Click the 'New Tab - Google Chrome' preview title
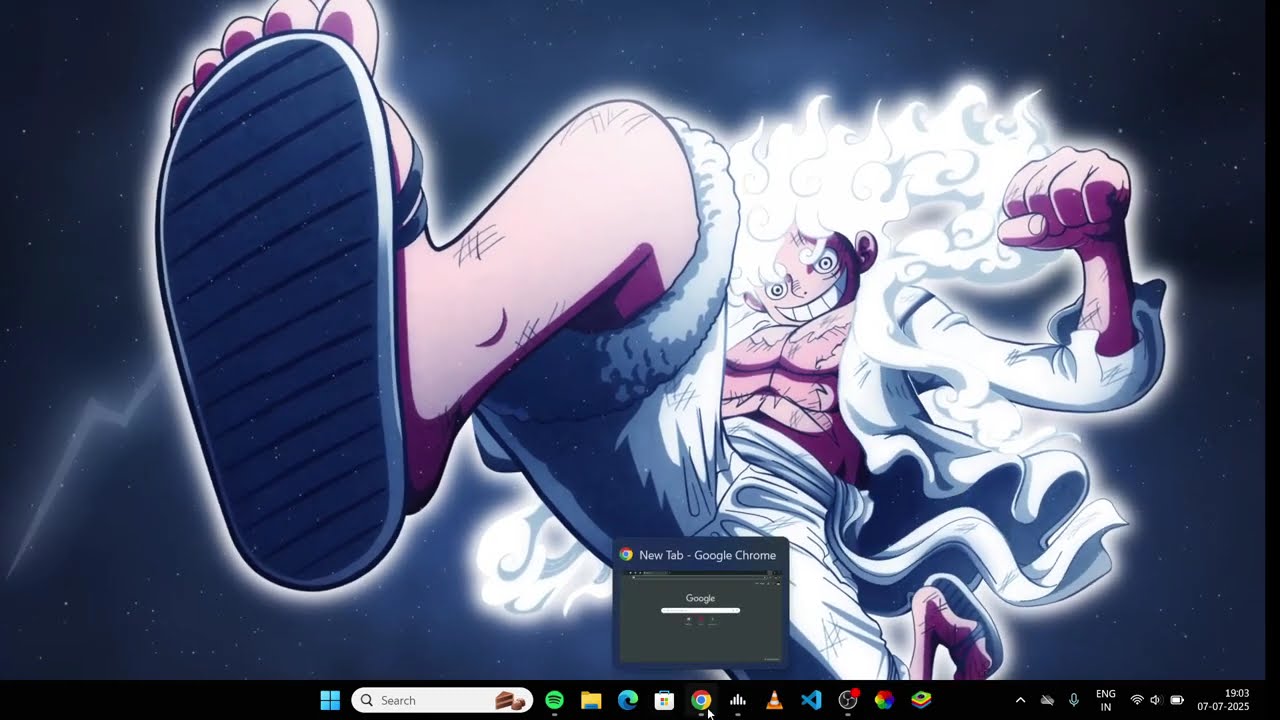This screenshot has height=720, width=1280. click(707, 555)
